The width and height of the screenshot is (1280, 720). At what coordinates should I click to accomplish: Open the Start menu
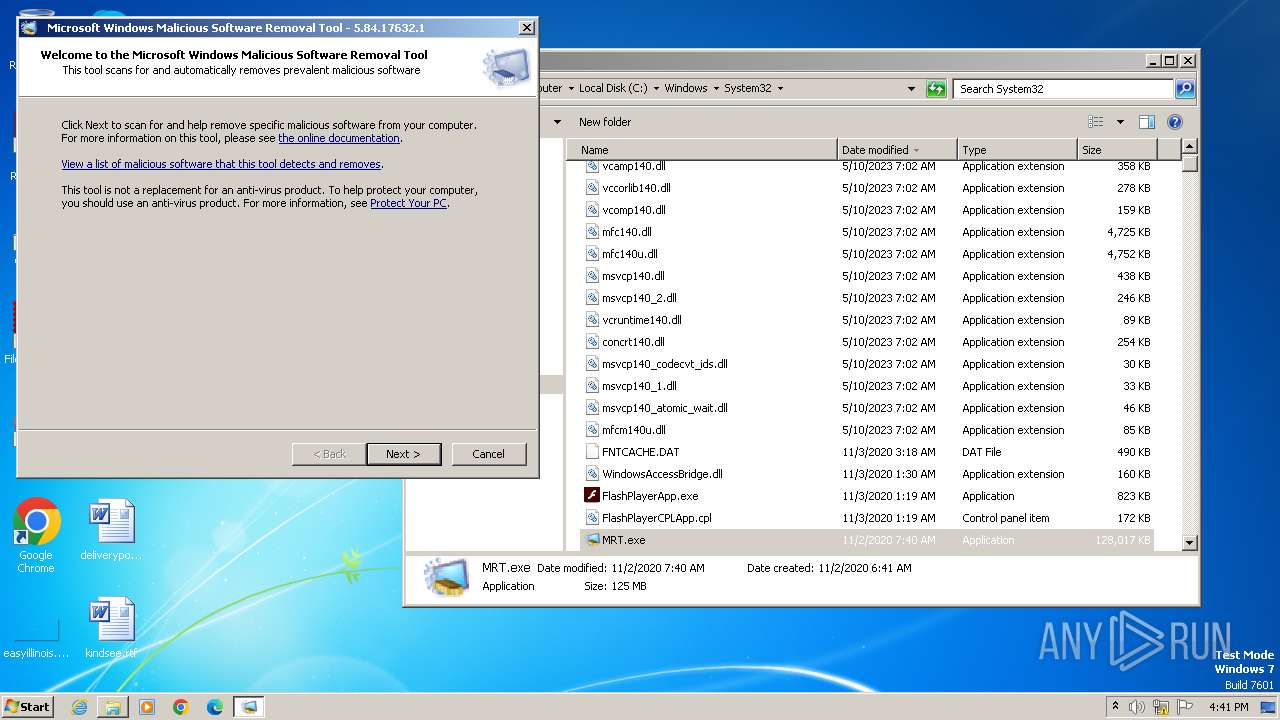click(x=28, y=706)
